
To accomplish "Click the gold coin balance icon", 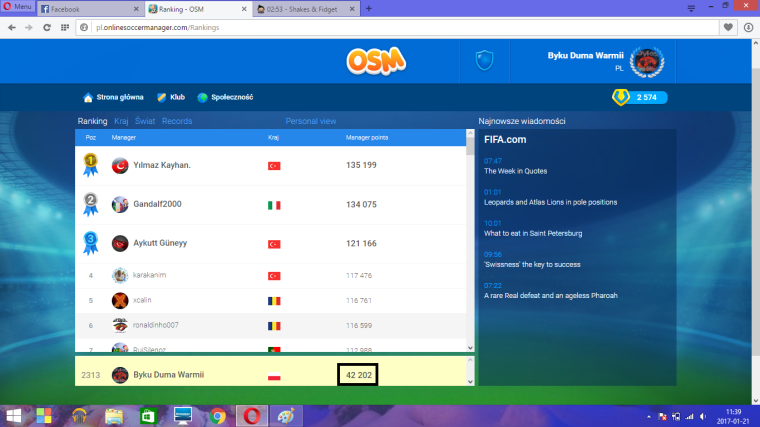I will pos(621,97).
